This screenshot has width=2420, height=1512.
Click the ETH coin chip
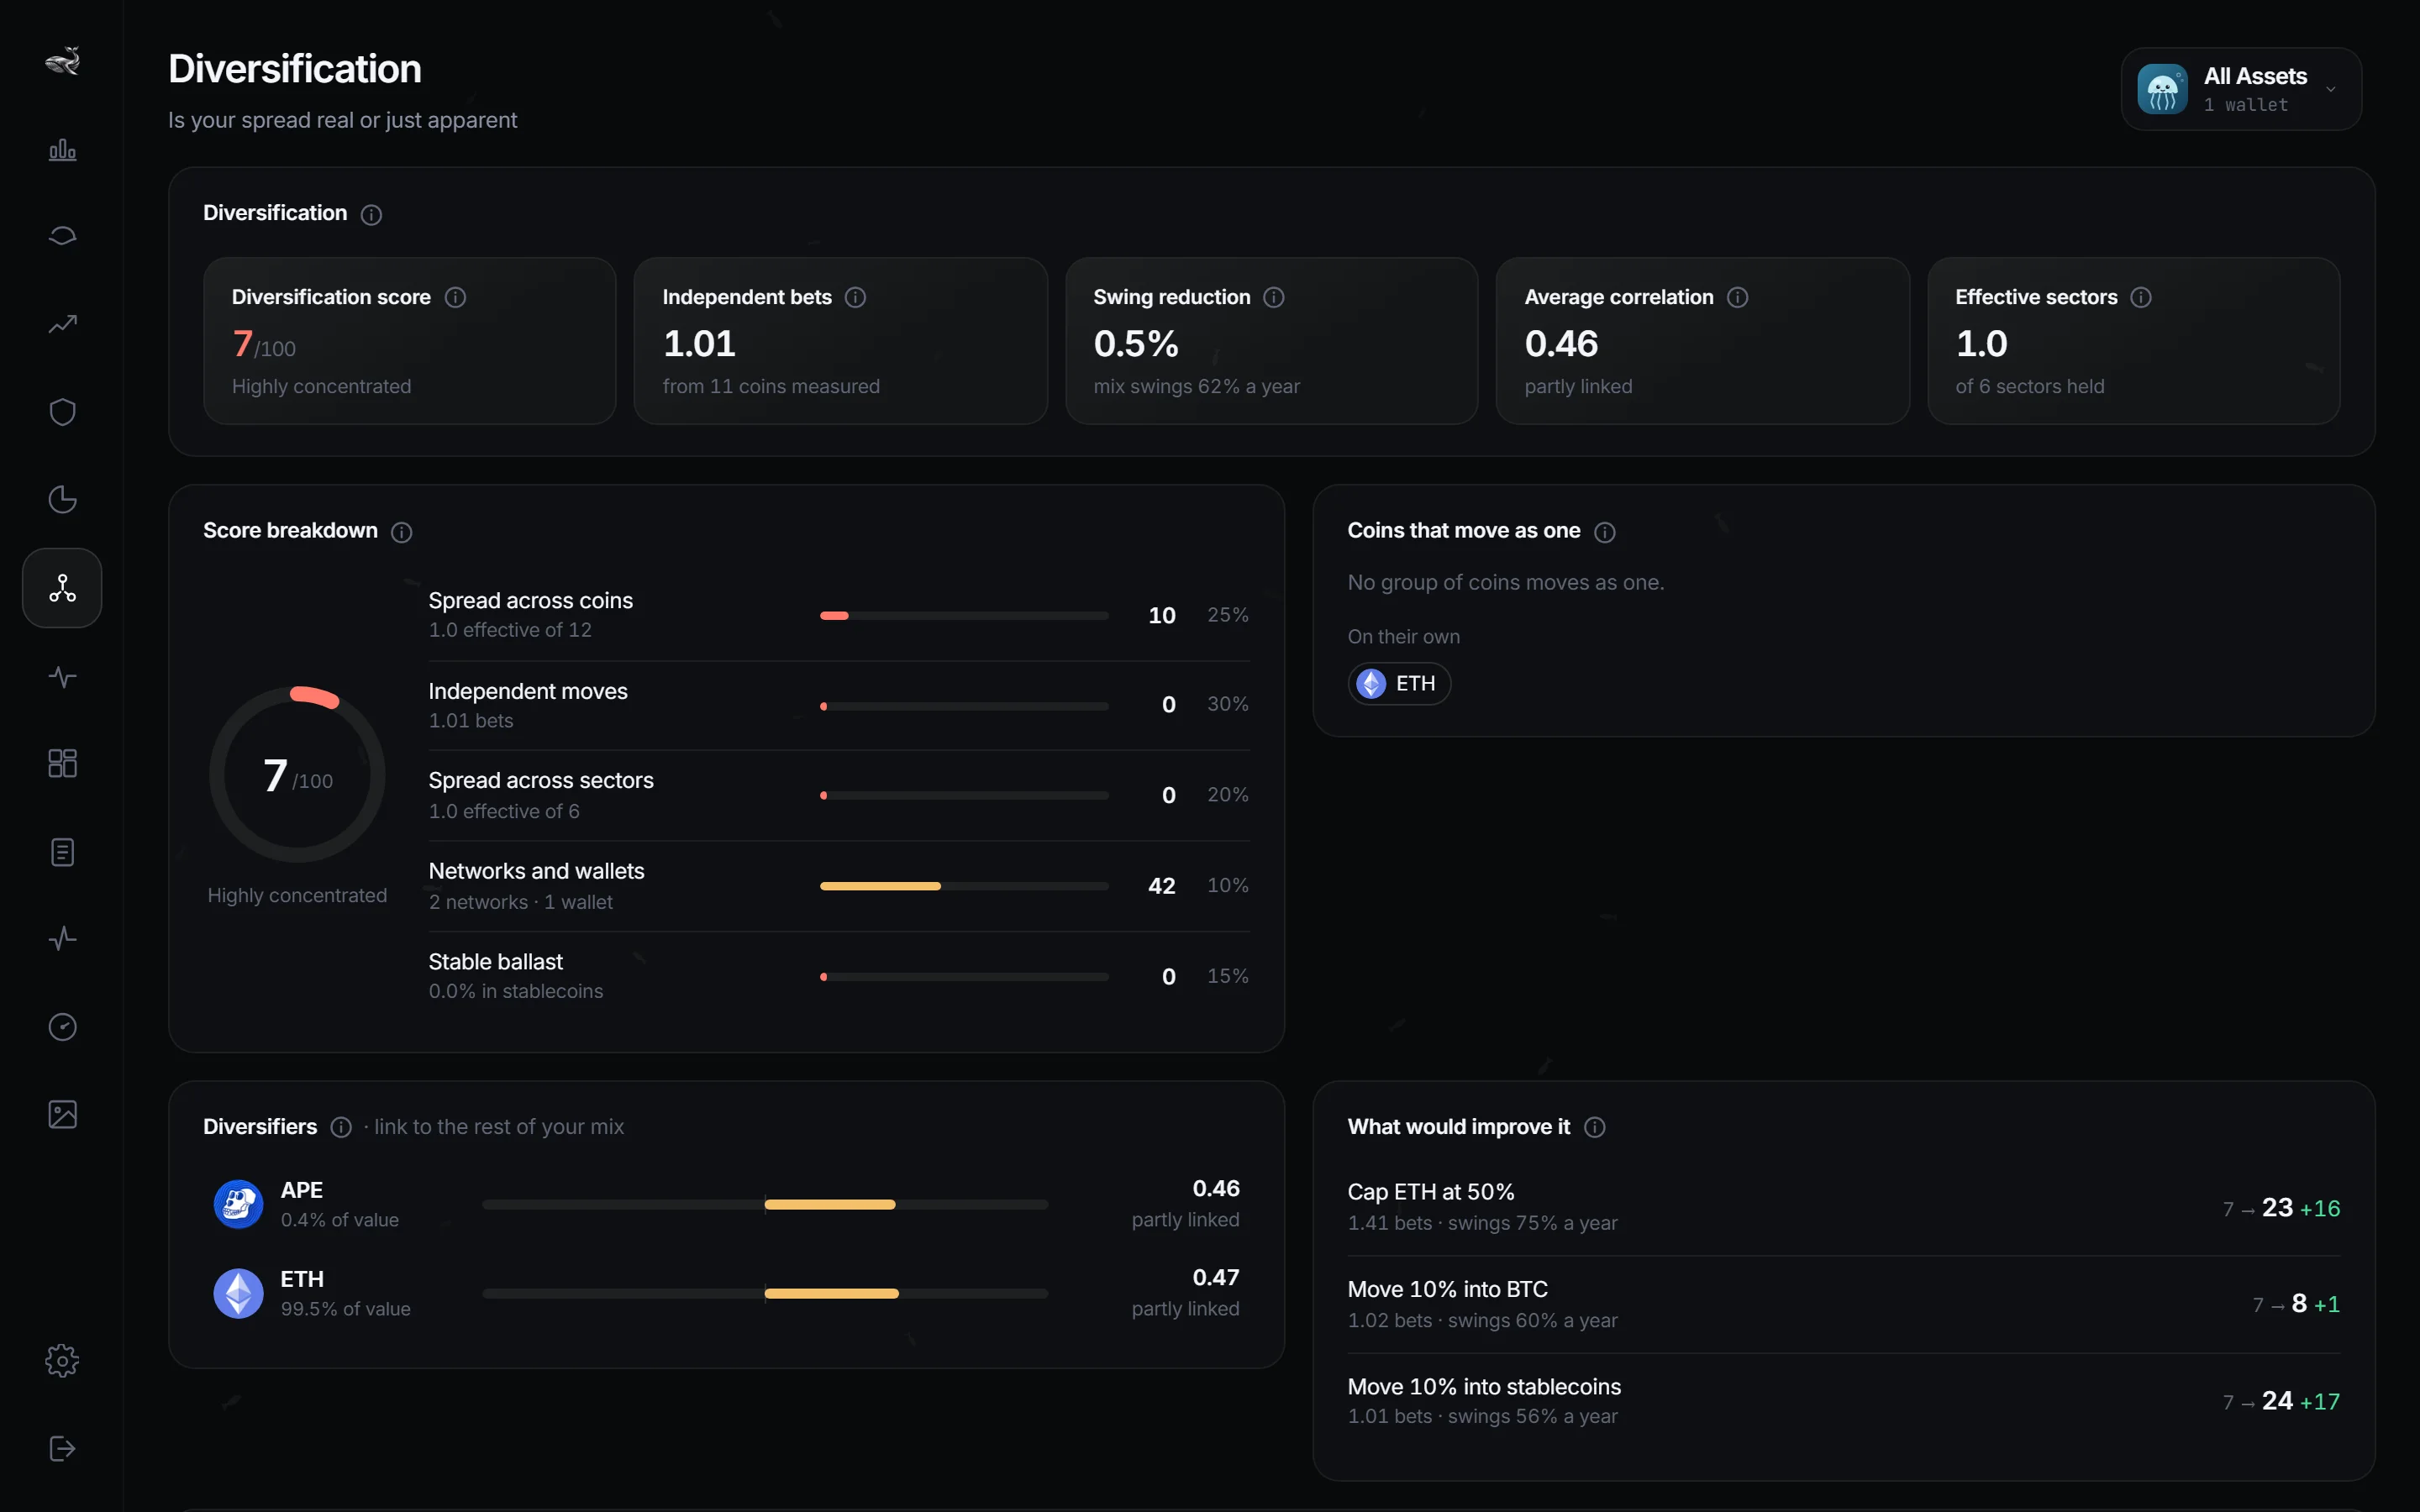click(1398, 684)
